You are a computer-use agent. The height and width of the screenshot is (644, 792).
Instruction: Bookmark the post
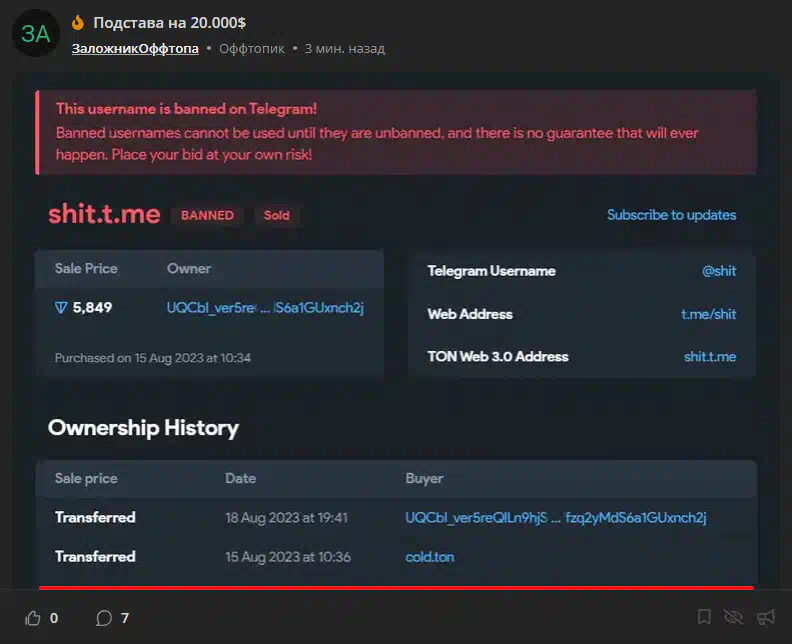[704, 617]
